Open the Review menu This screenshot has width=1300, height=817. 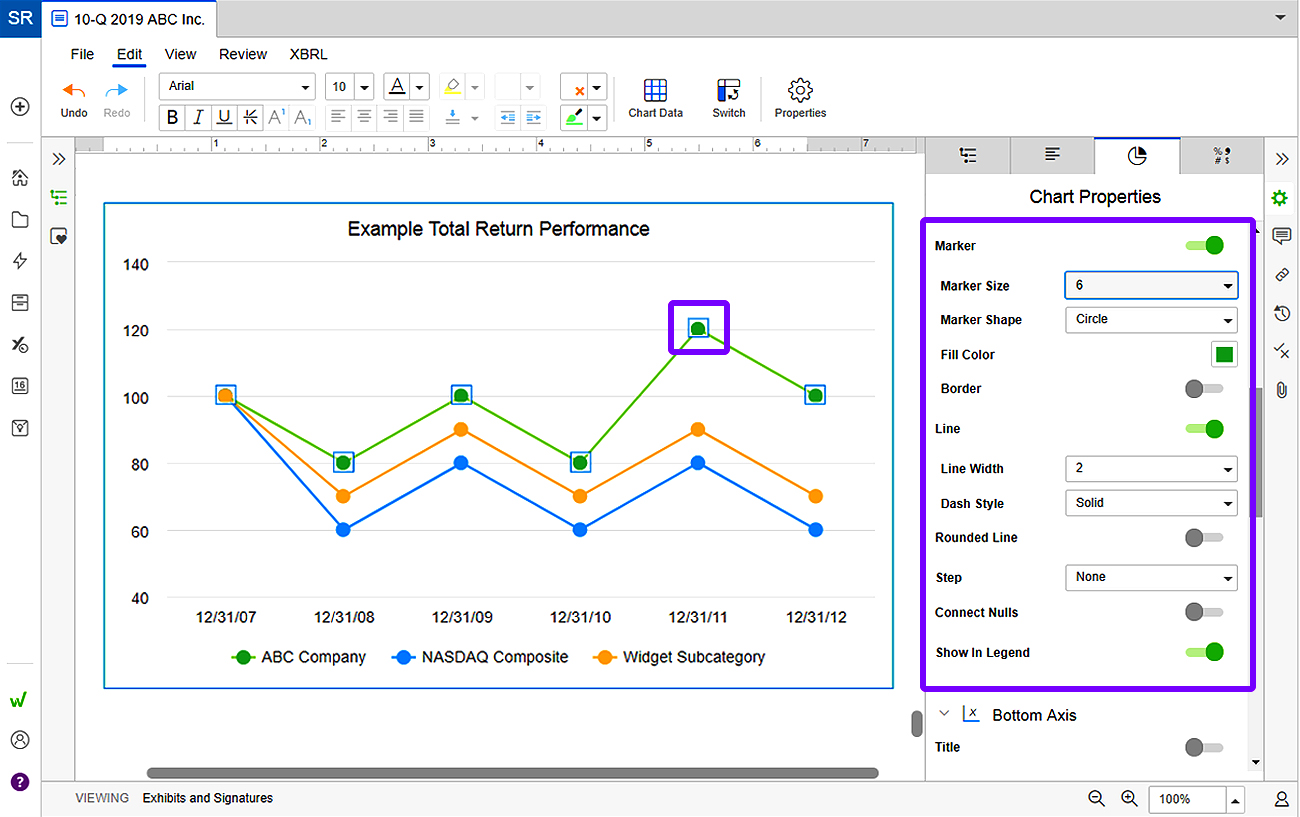coord(243,54)
